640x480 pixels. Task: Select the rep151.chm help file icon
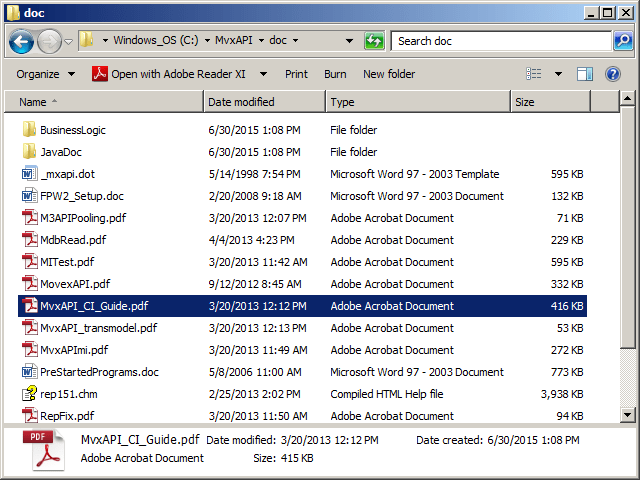click(x=29, y=394)
